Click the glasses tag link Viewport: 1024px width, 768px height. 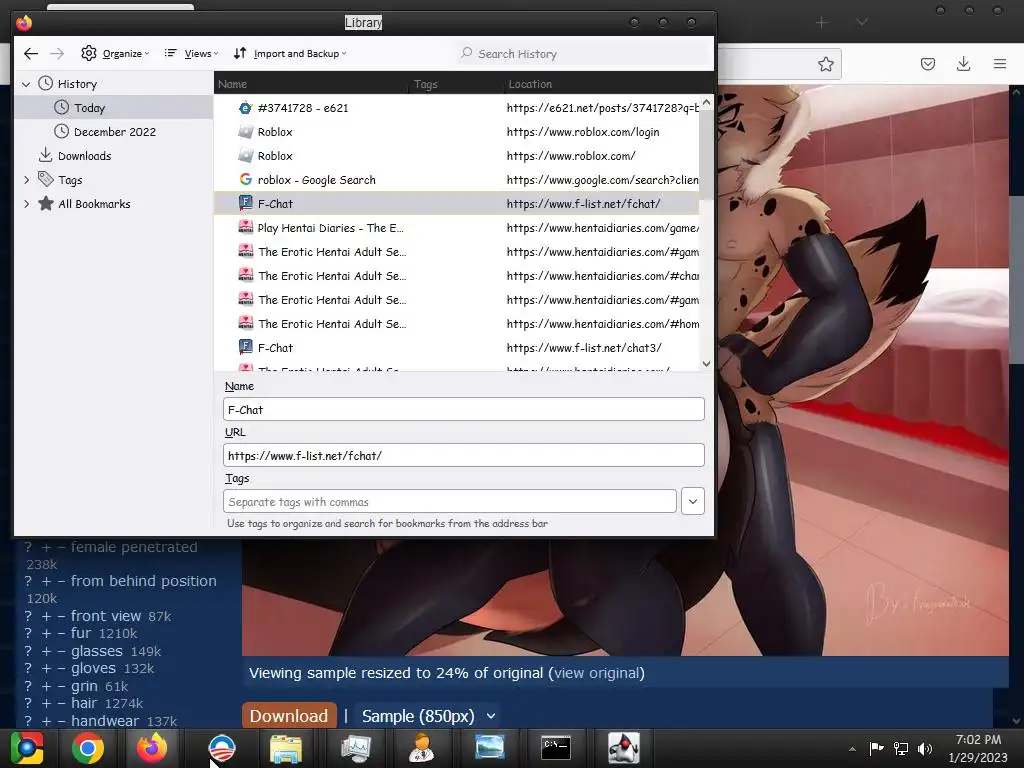[x=97, y=651]
